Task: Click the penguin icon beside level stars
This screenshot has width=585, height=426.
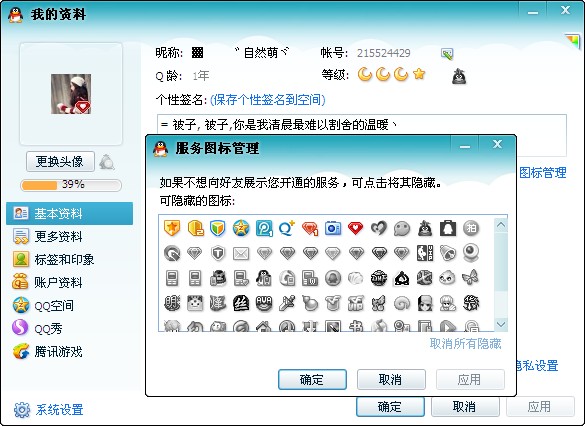Action: [x=459, y=76]
